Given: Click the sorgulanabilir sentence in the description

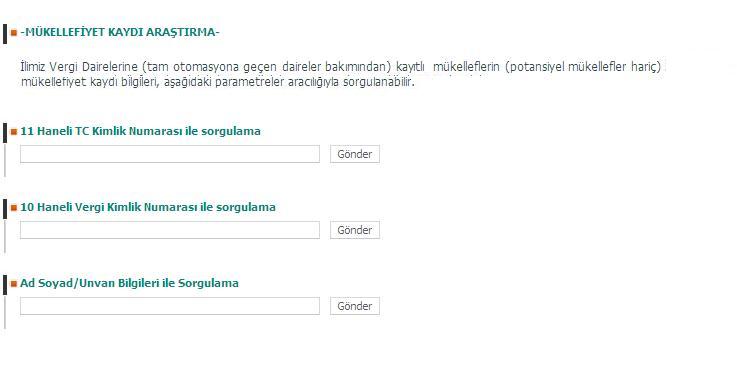Looking at the screenshot, I should (218, 82).
